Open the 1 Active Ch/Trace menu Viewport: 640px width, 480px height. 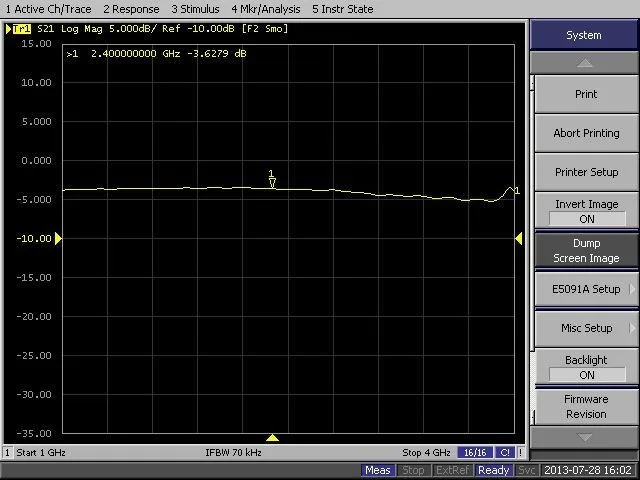point(48,9)
